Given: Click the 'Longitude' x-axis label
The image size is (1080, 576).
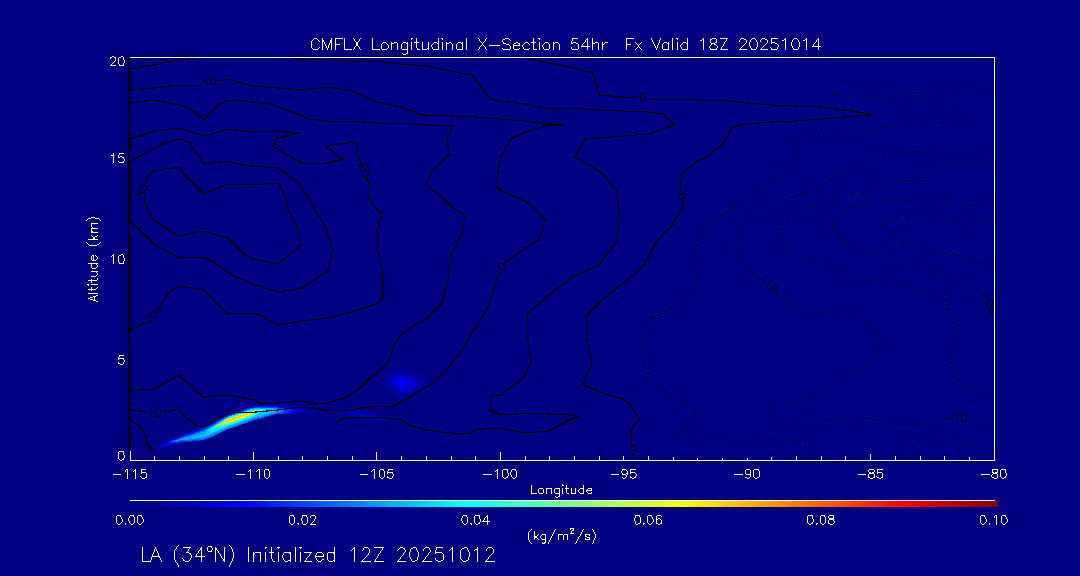Looking at the screenshot, I should [561, 491].
